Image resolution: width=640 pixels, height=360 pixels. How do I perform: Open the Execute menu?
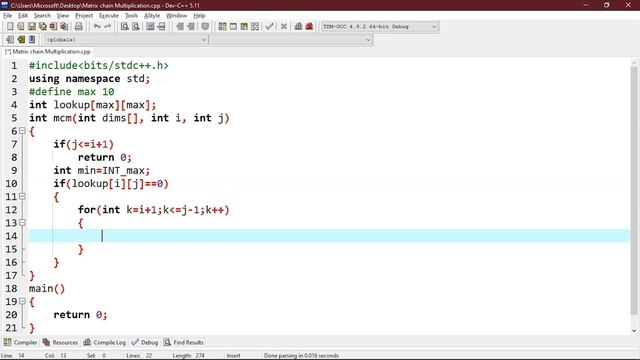pyautogui.click(x=109, y=16)
